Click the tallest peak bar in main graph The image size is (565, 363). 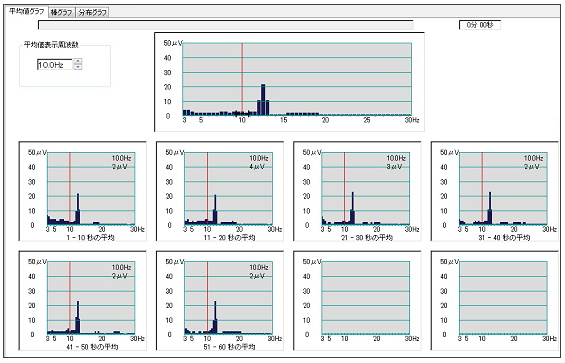(263, 100)
